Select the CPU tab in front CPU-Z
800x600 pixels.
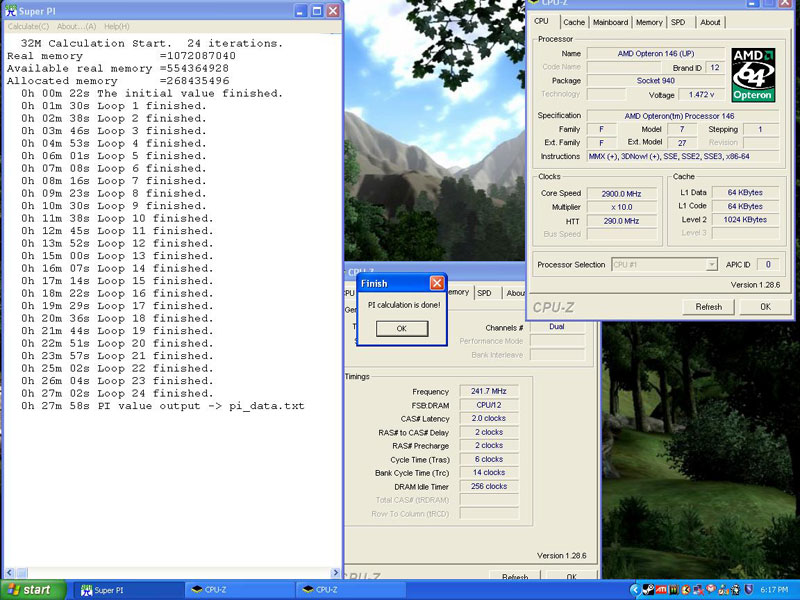(x=541, y=21)
